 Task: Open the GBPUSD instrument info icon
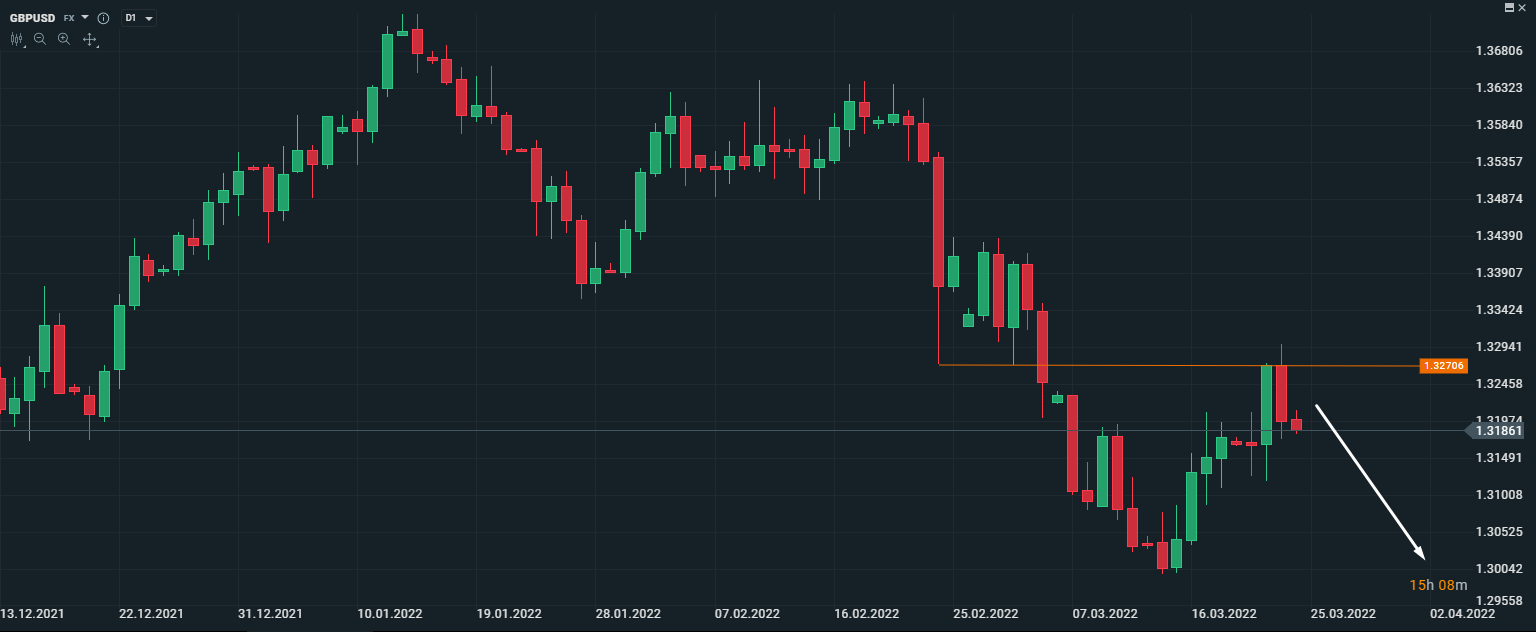[x=103, y=18]
